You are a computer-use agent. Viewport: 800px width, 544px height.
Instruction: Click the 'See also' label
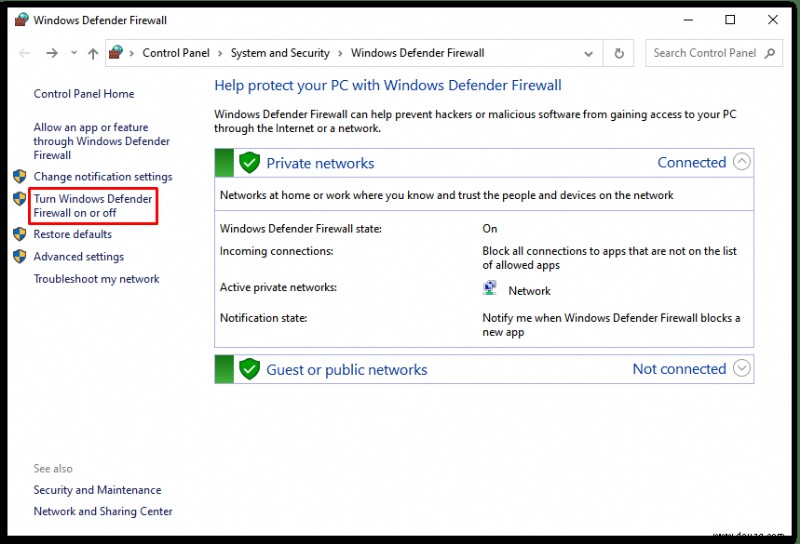(x=53, y=468)
